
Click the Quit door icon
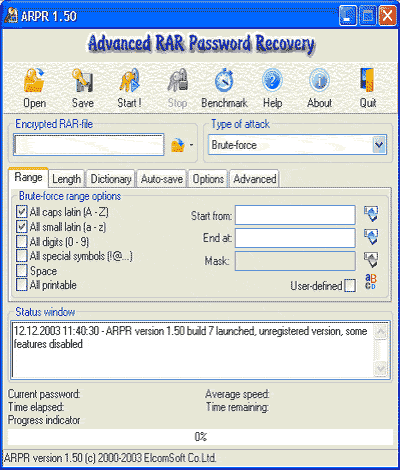coord(368,80)
